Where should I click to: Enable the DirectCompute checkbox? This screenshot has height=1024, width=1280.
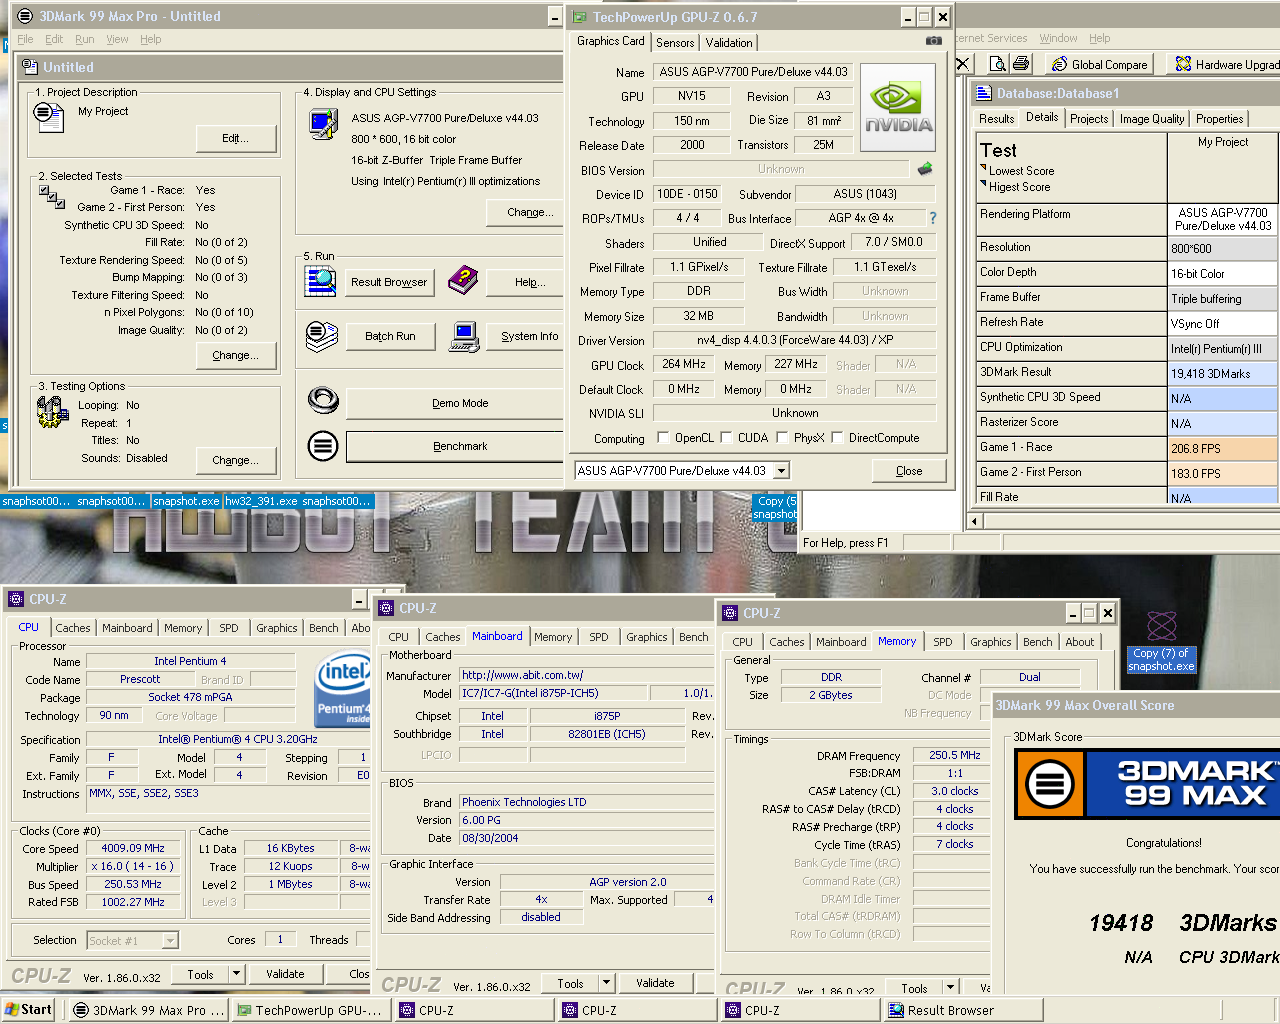pos(837,437)
